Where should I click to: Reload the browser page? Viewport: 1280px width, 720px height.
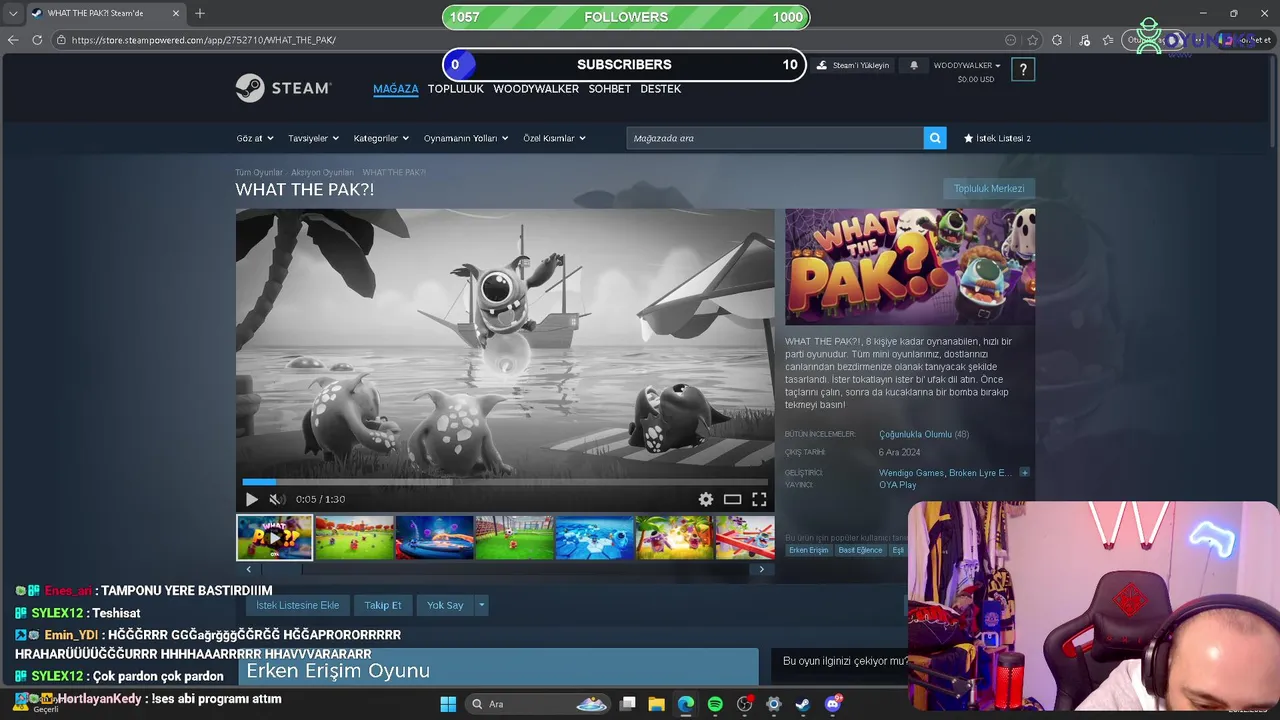[37, 40]
